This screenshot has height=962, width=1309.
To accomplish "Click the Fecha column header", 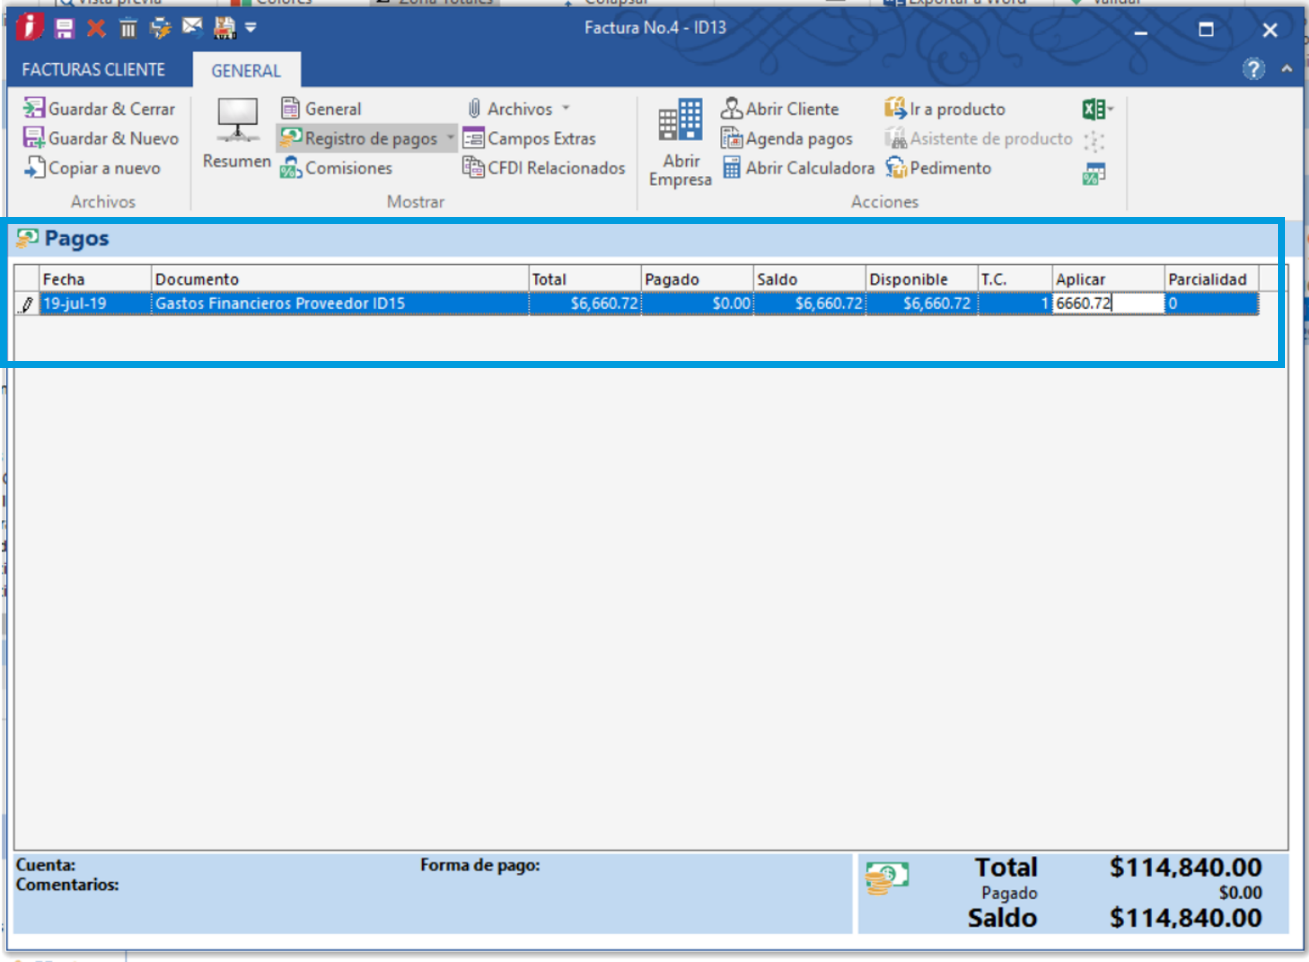I will (95, 279).
